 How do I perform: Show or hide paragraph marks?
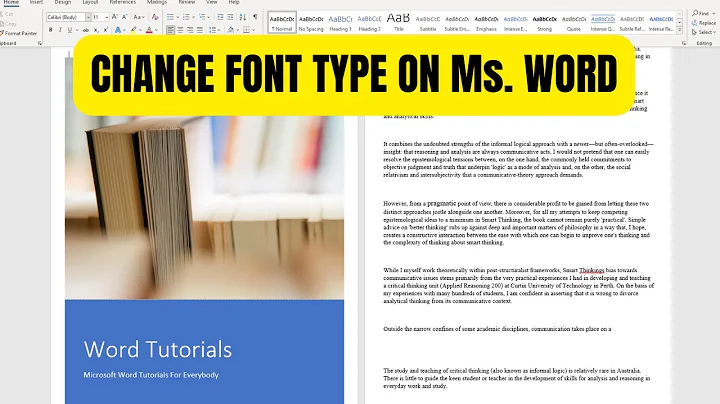pyautogui.click(x=255, y=17)
